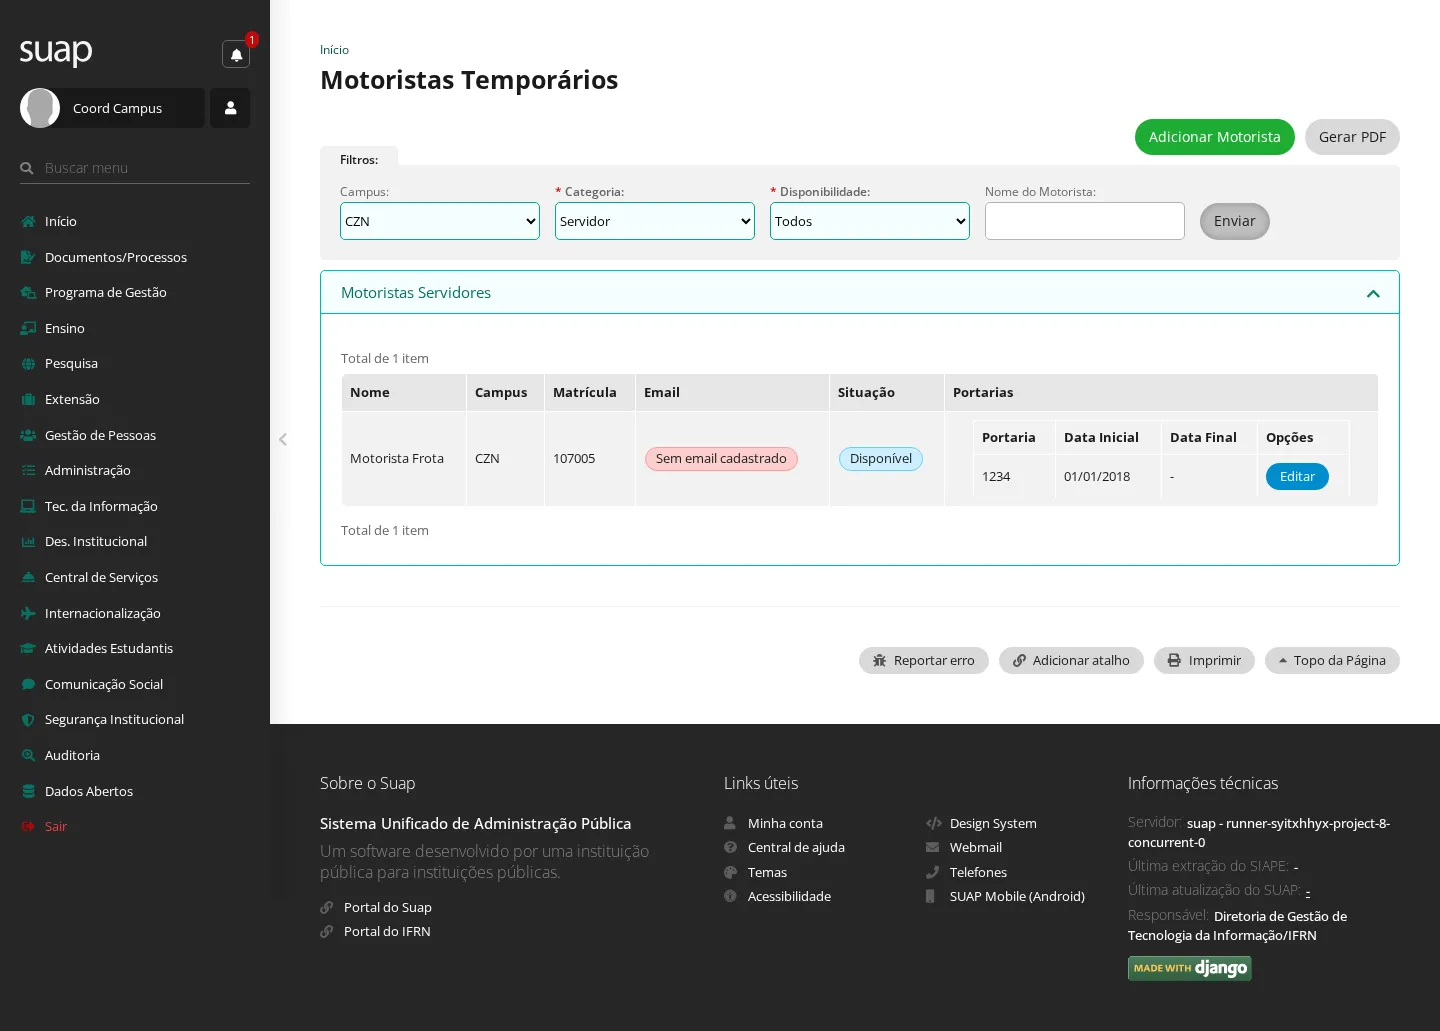Click the Internacionalização plane icon

[x=28, y=613]
